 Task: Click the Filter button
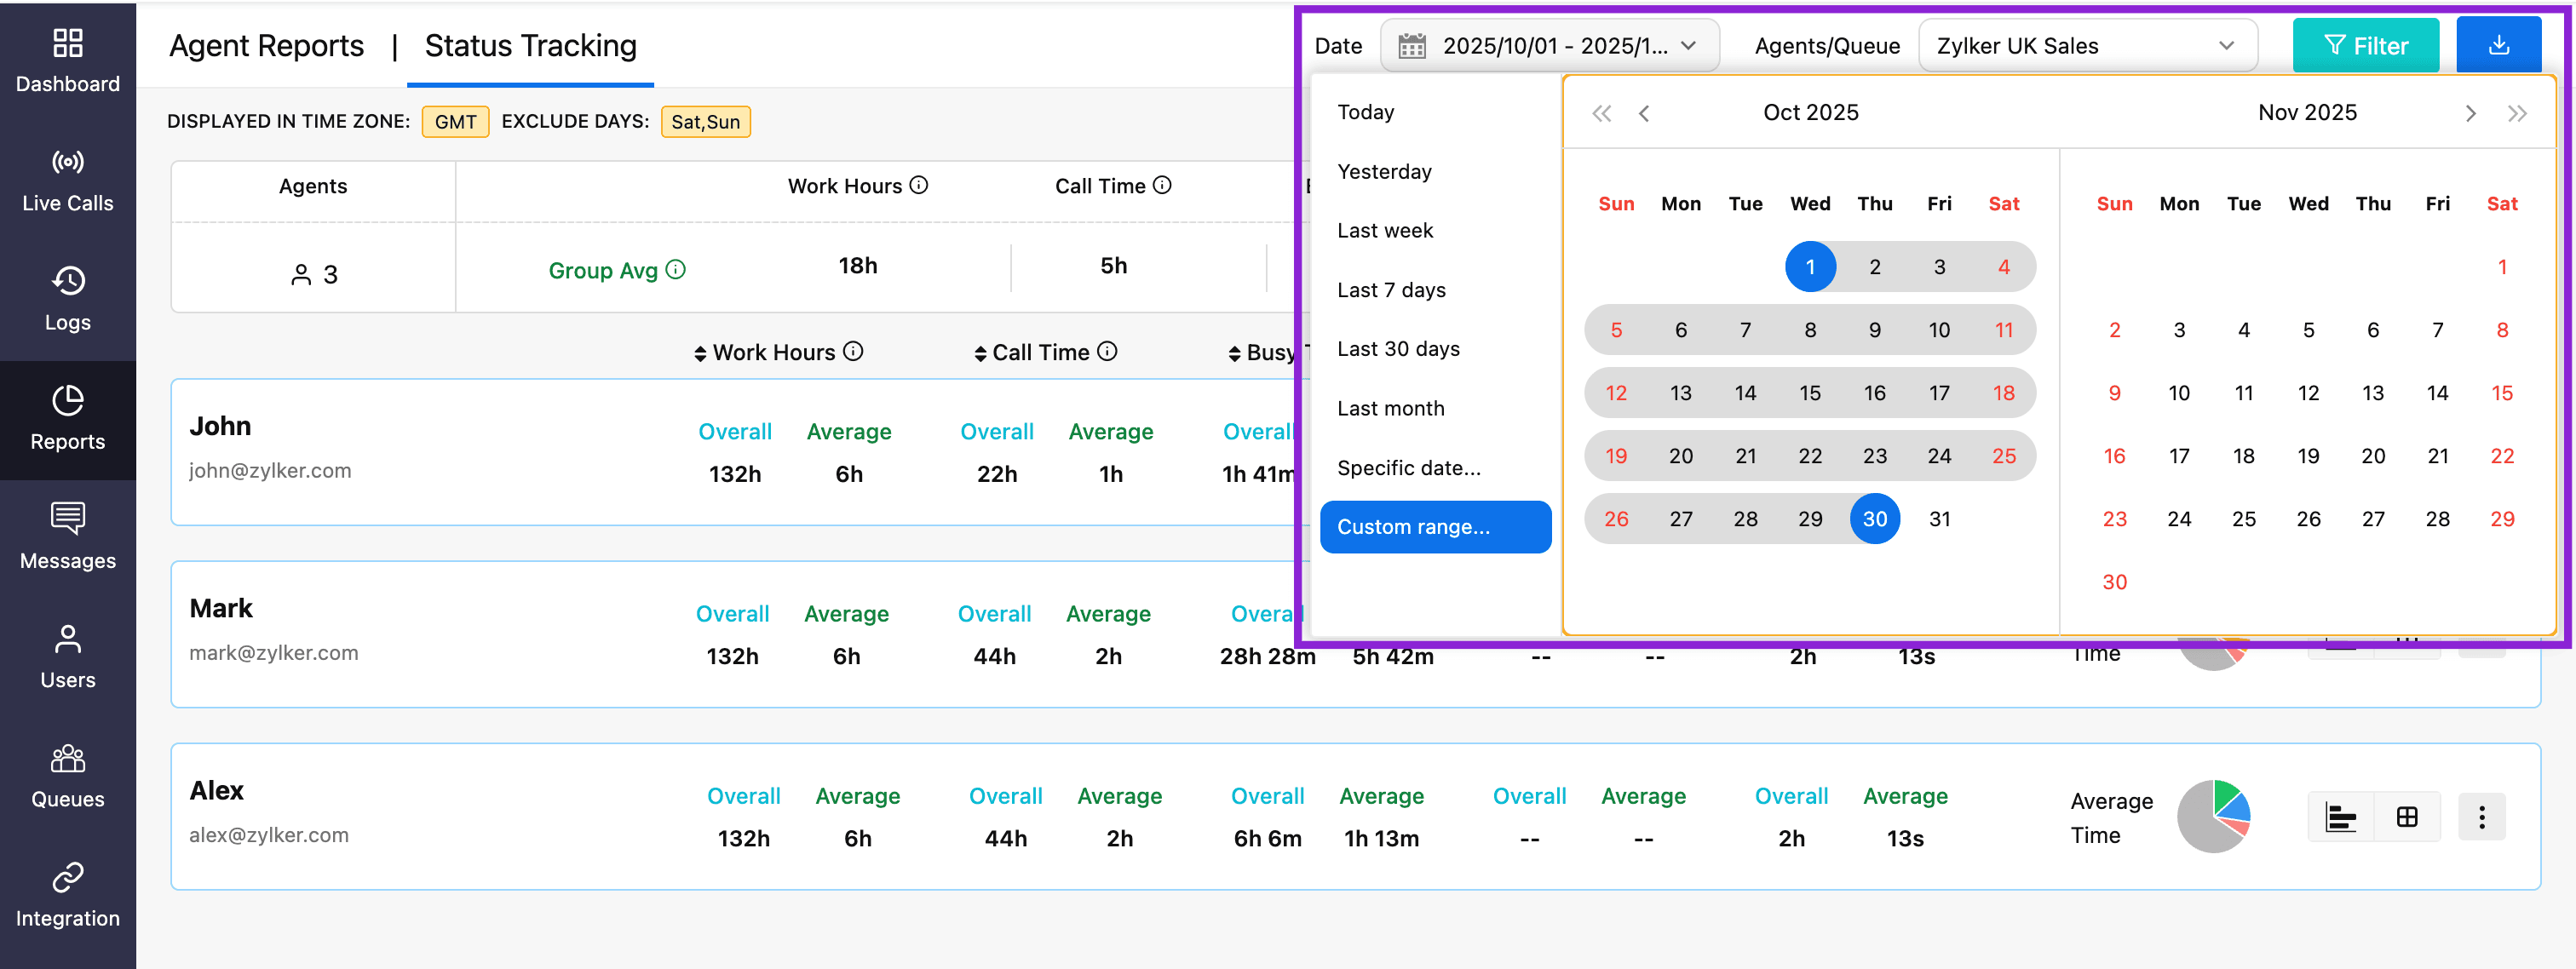click(2365, 46)
